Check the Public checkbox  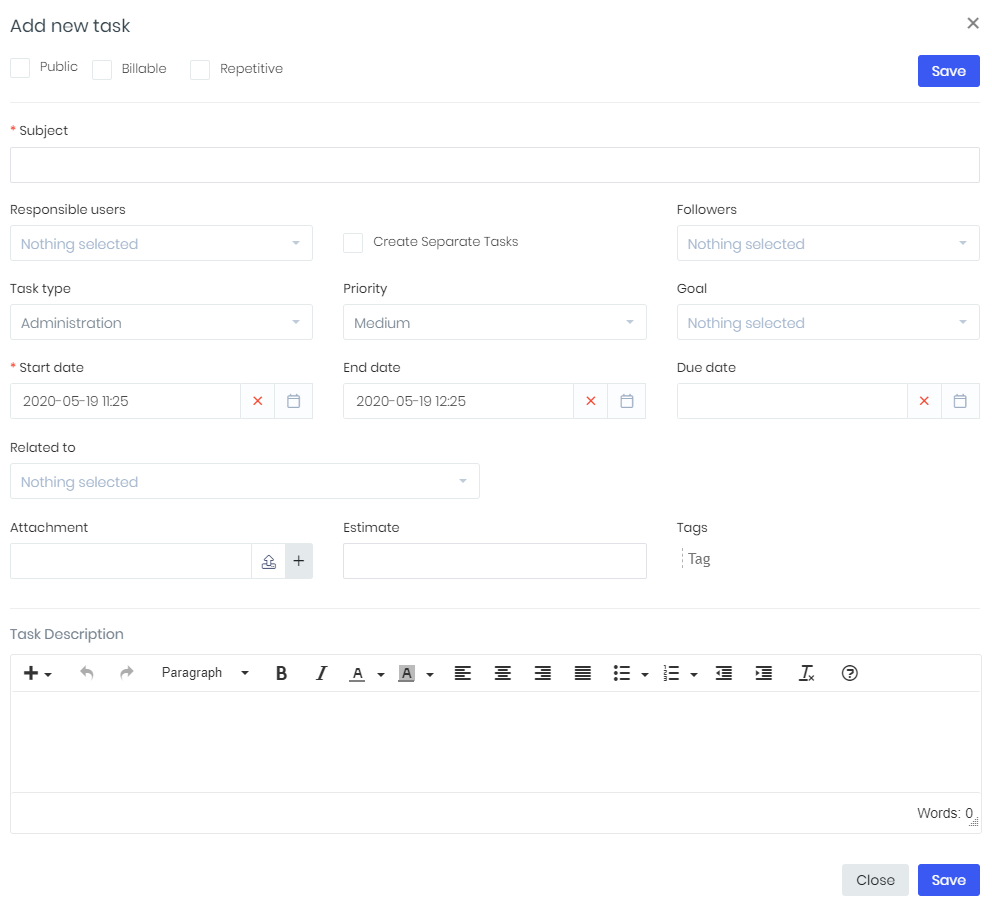pyautogui.click(x=20, y=68)
